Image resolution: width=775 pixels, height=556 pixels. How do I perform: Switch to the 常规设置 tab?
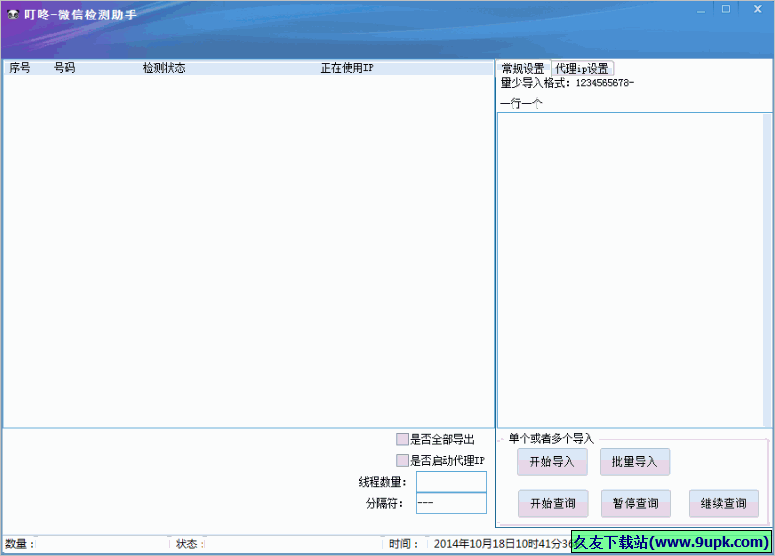pyautogui.click(x=523, y=68)
